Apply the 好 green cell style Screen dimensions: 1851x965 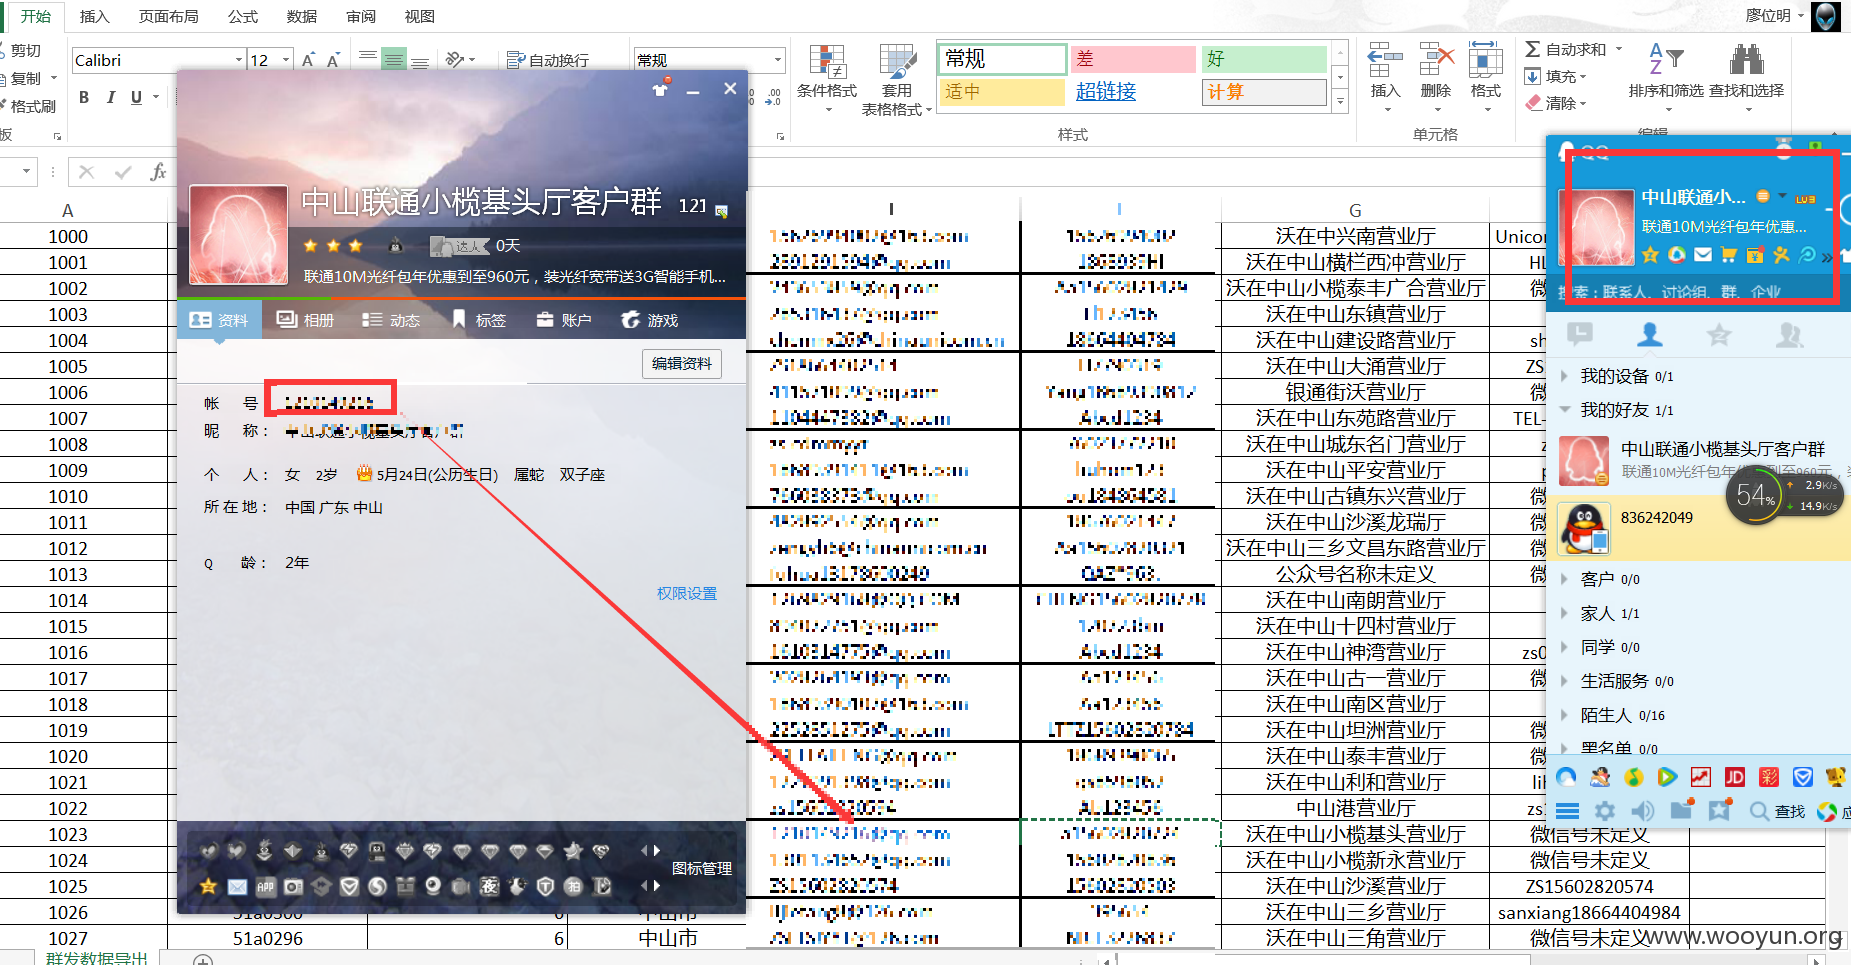click(x=1264, y=59)
